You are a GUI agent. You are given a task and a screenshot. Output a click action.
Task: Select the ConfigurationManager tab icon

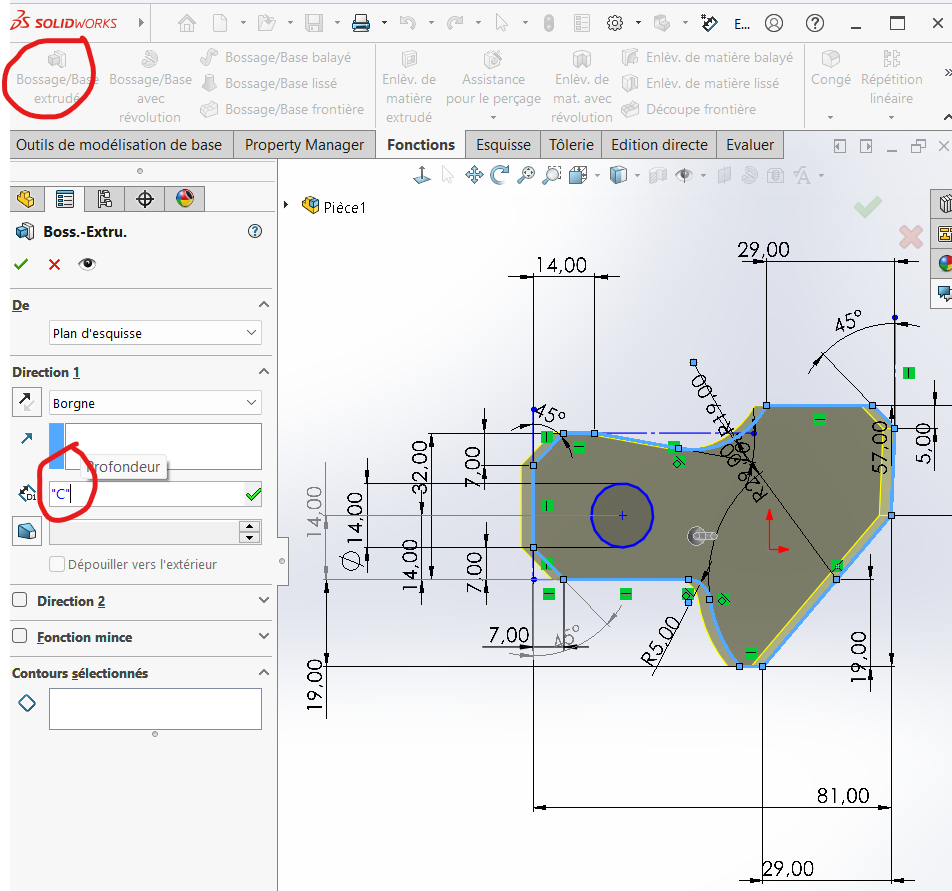(104, 199)
